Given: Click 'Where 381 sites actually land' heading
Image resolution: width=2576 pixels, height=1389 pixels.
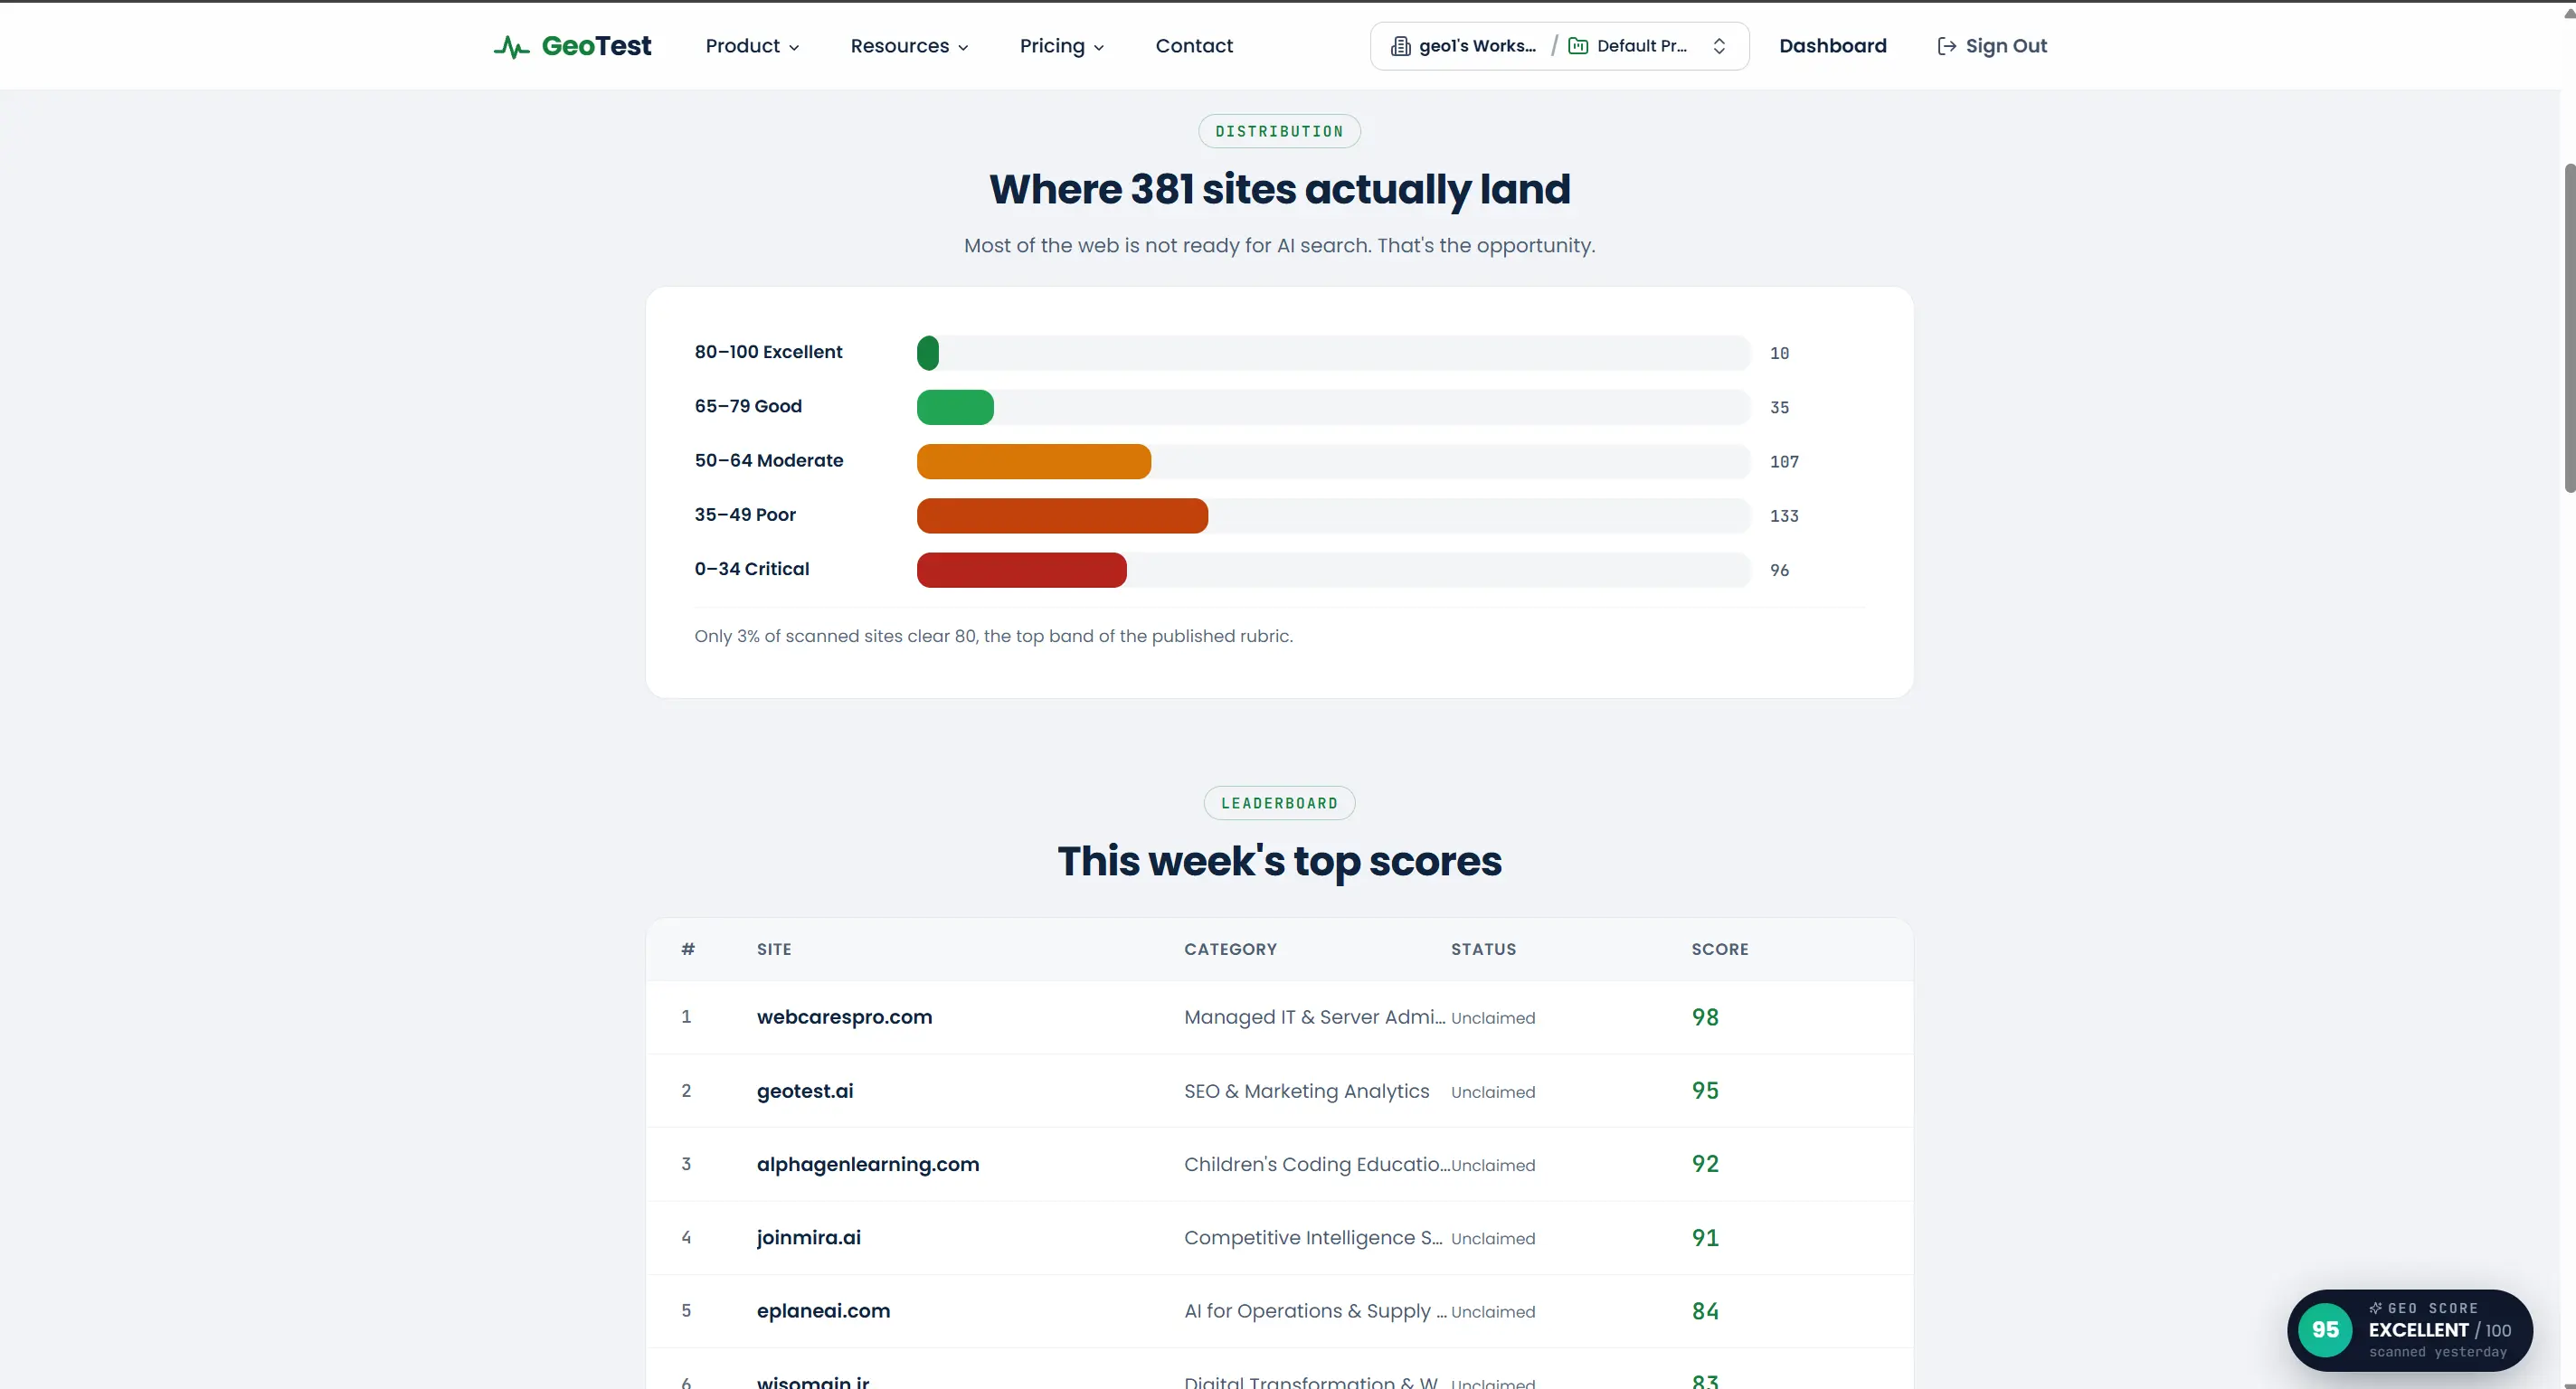Looking at the screenshot, I should pyautogui.click(x=1279, y=189).
